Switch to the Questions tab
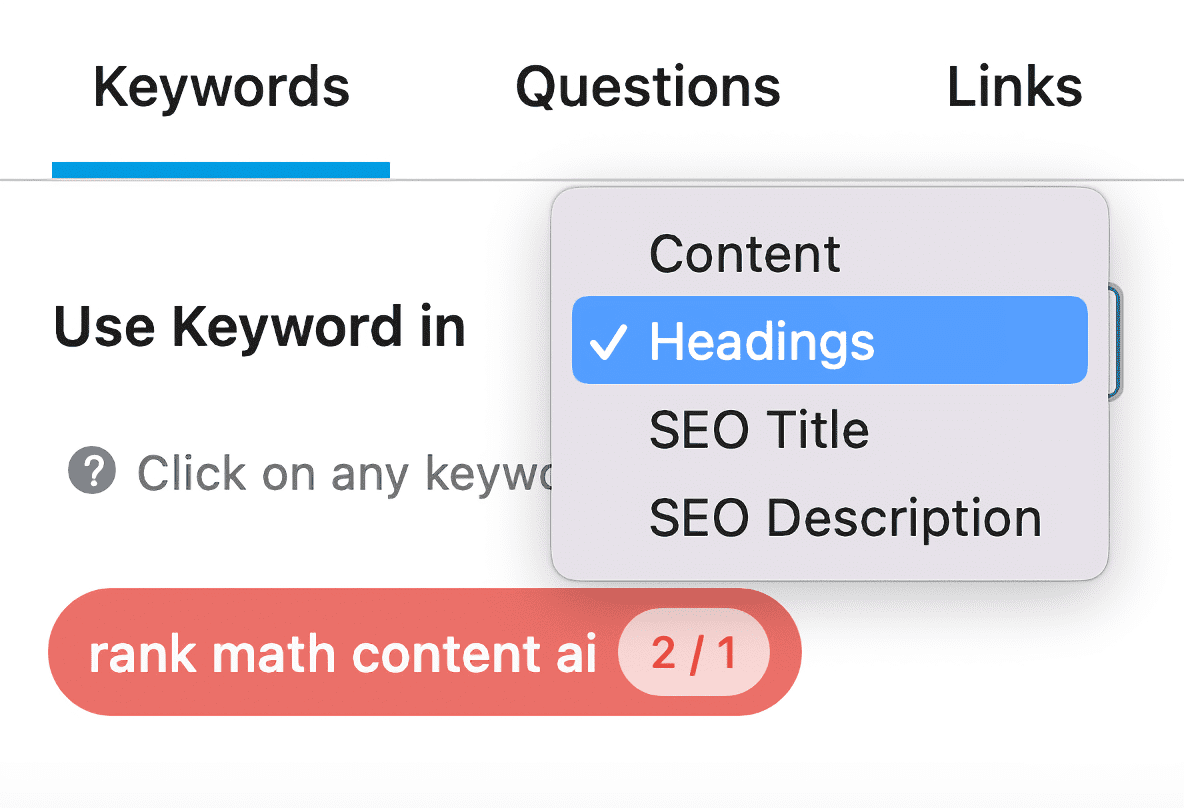The image size is (1184, 808). (x=646, y=88)
